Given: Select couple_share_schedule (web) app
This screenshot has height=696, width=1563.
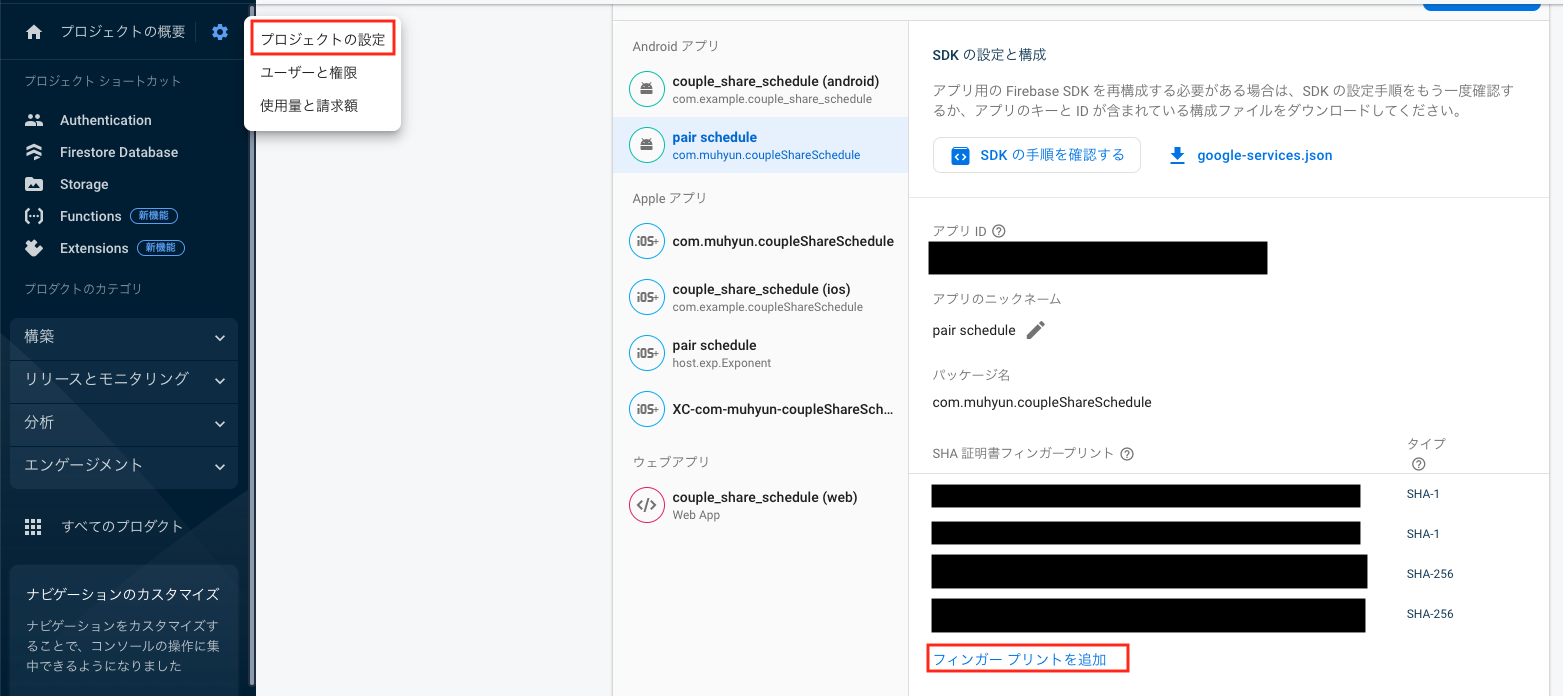Looking at the screenshot, I should tap(760, 505).
